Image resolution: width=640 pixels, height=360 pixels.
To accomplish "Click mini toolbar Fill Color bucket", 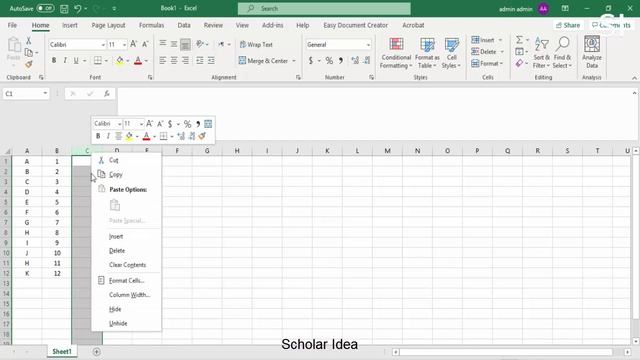I will click(129, 136).
